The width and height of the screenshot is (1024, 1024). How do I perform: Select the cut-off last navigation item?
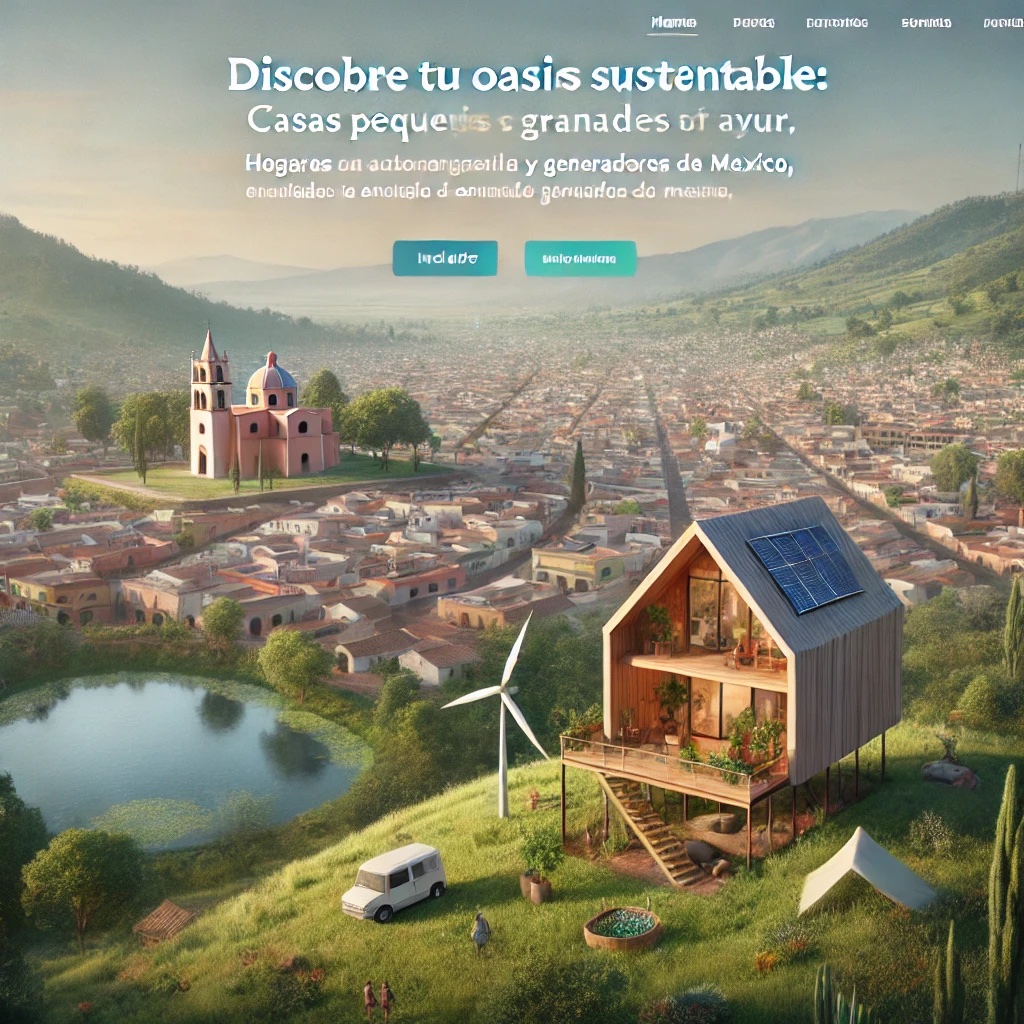(1003, 23)
